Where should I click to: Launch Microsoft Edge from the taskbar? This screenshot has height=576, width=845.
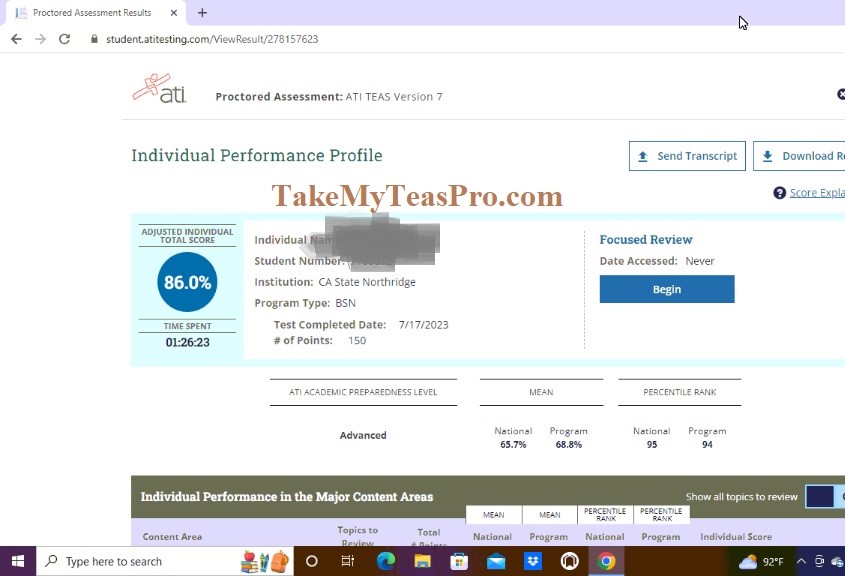coord(386,561)
